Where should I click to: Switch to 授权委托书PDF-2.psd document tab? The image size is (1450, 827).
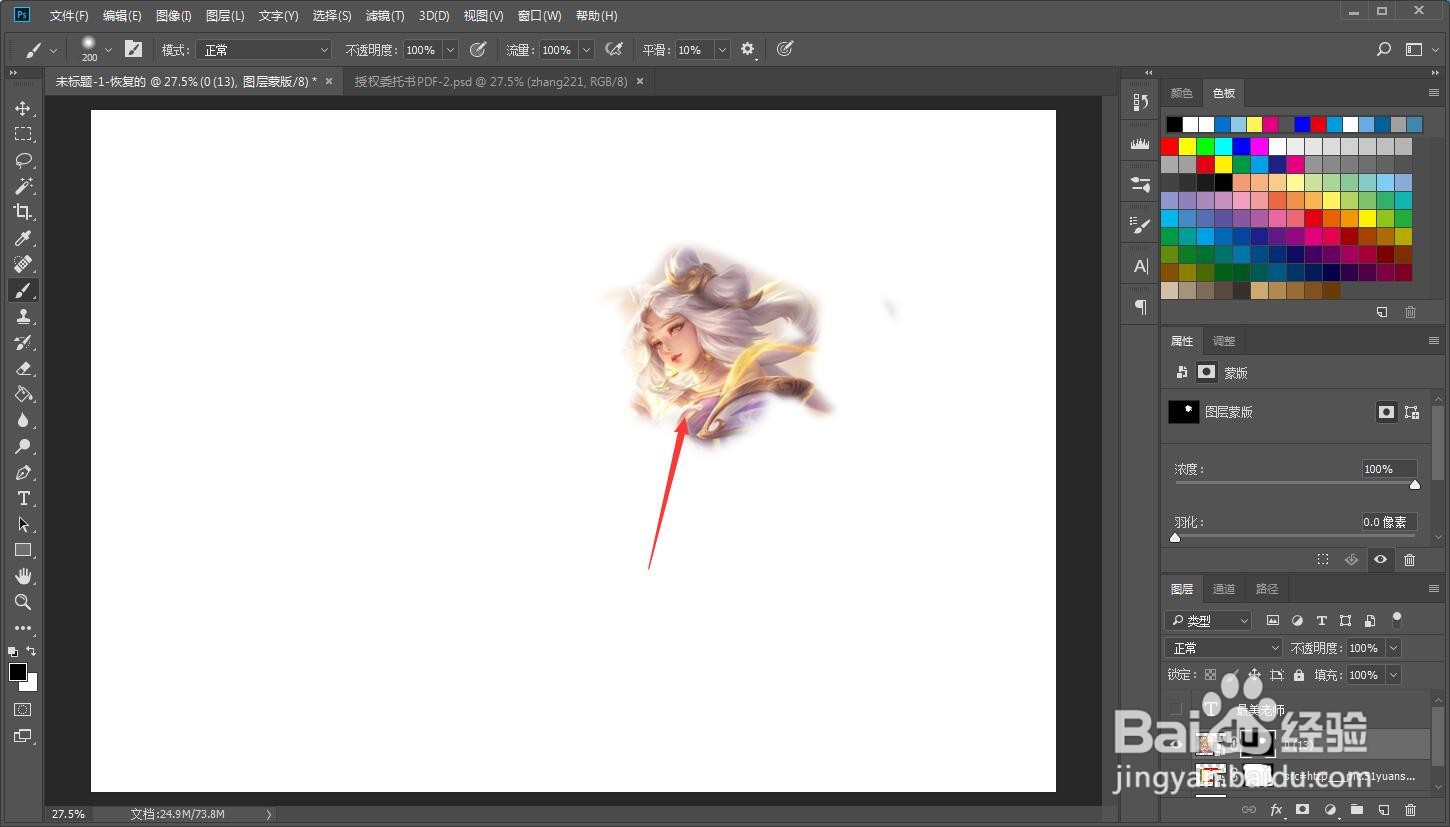point(491,81)
